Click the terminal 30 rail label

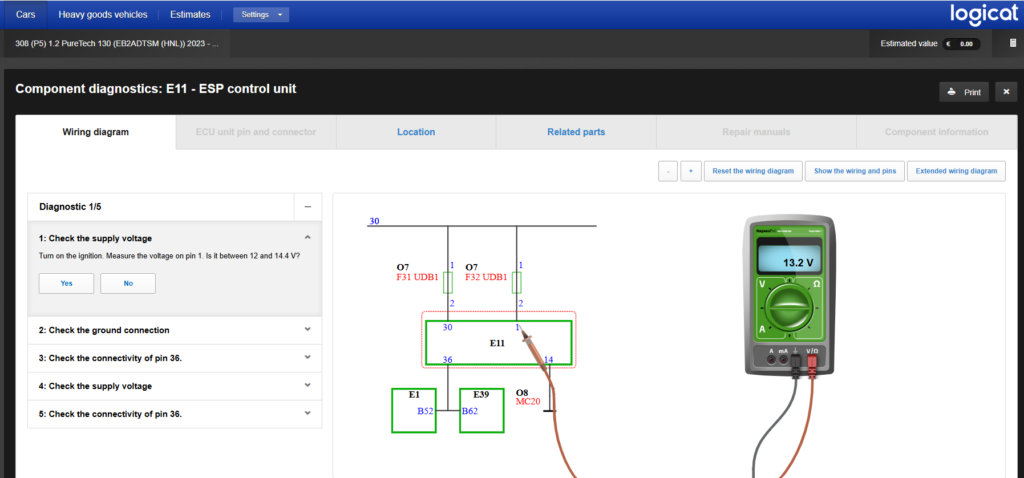pos(374,221)
